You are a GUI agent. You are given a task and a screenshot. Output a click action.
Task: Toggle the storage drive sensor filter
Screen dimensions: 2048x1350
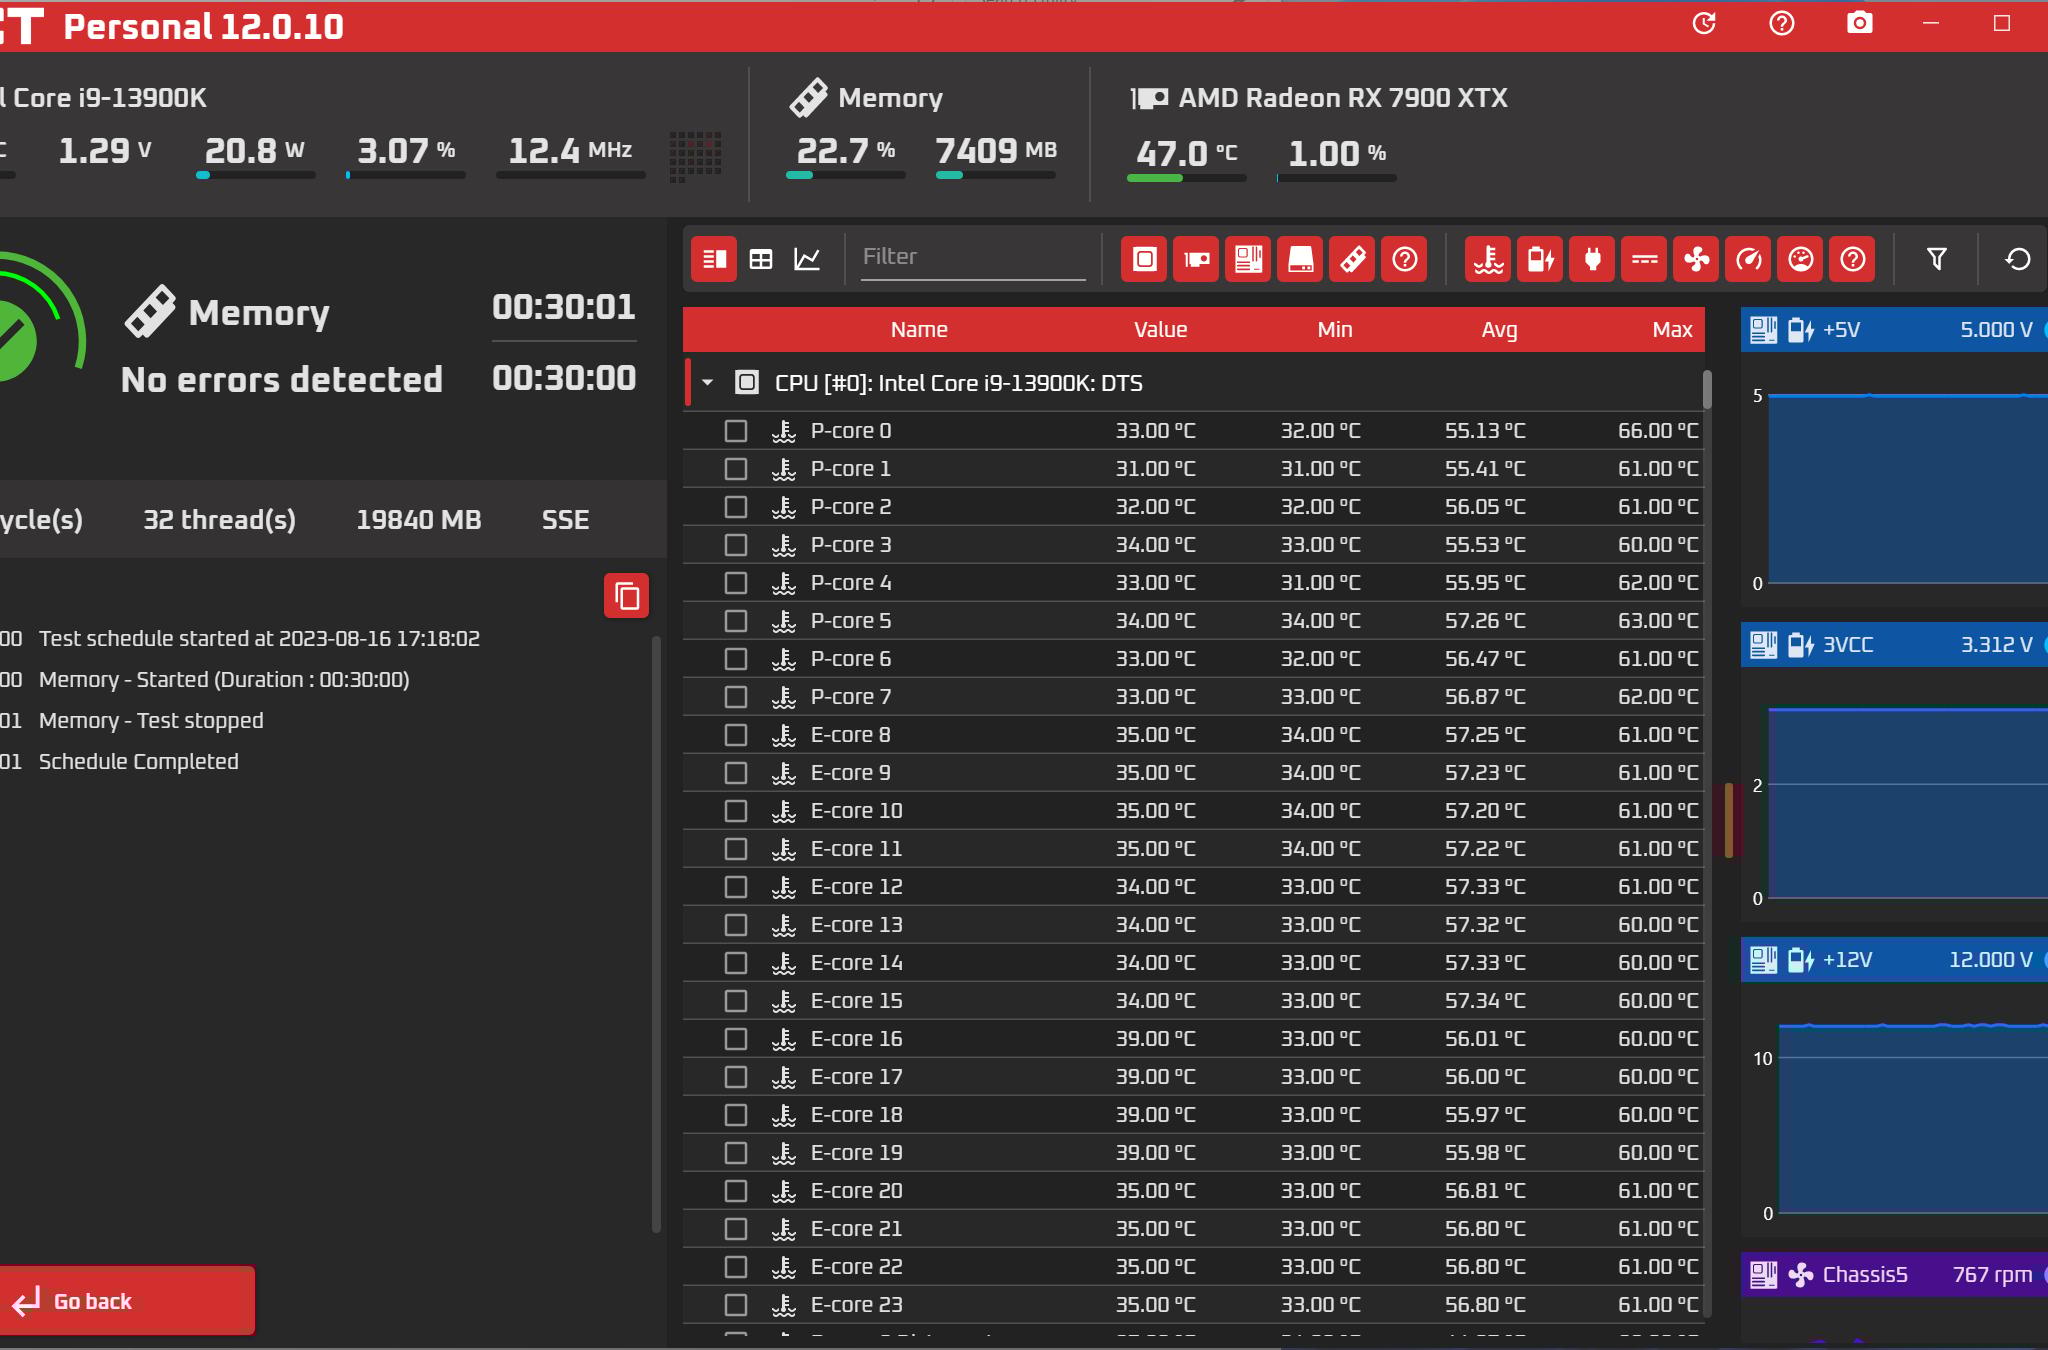coord(1300,260)
